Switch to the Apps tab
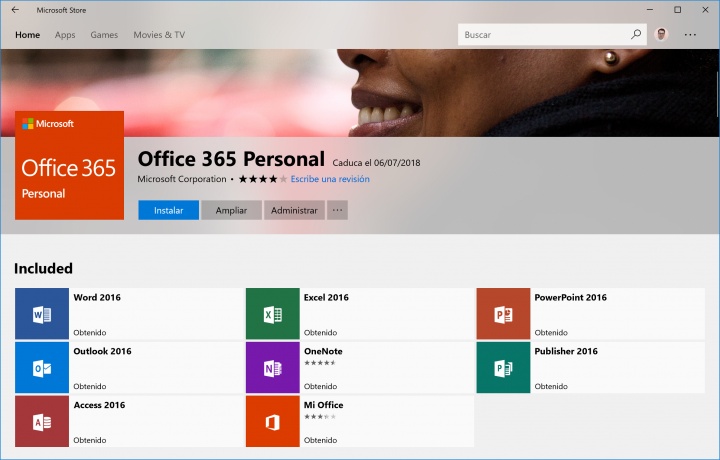Viewport: 720px width, 460px height. pos(65,35)
